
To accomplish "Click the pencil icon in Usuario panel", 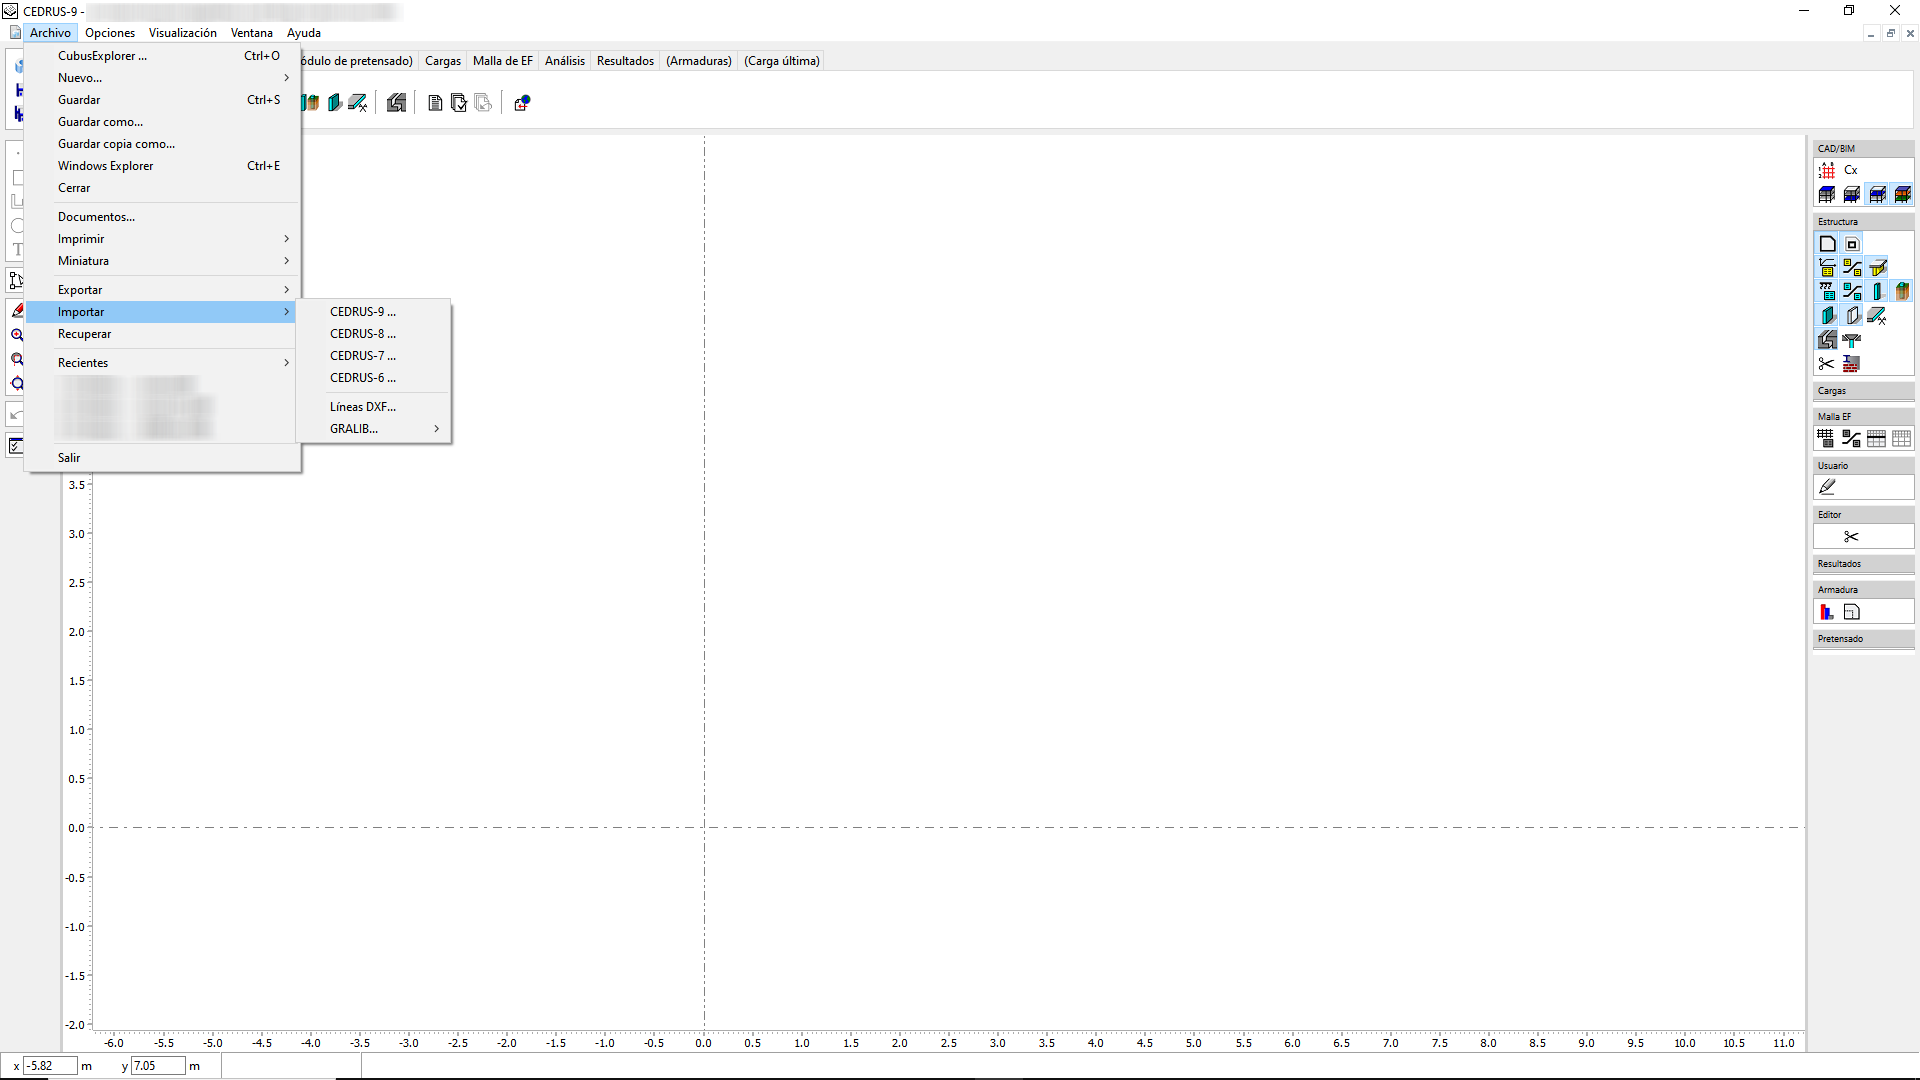I will (1827, 487).
